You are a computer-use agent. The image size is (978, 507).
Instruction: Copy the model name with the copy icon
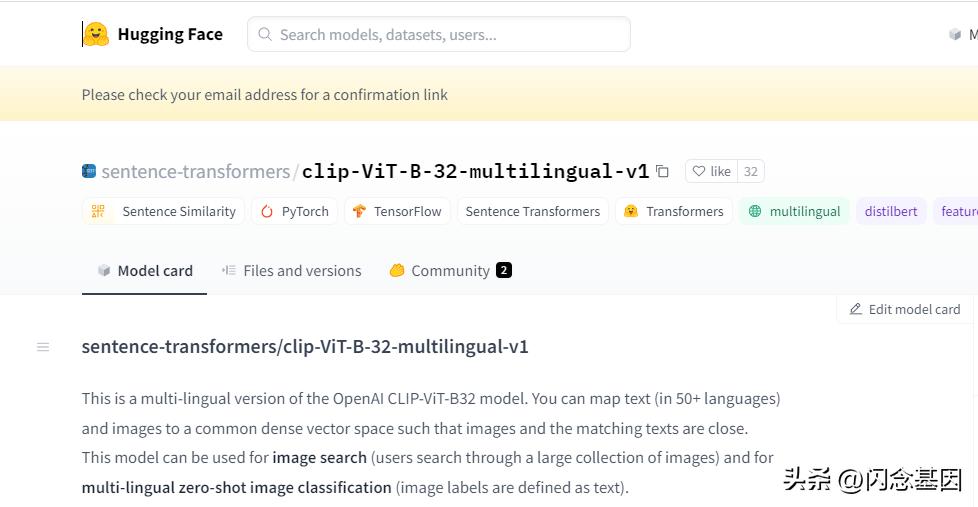pyautogui.click(x=662, y=171)
